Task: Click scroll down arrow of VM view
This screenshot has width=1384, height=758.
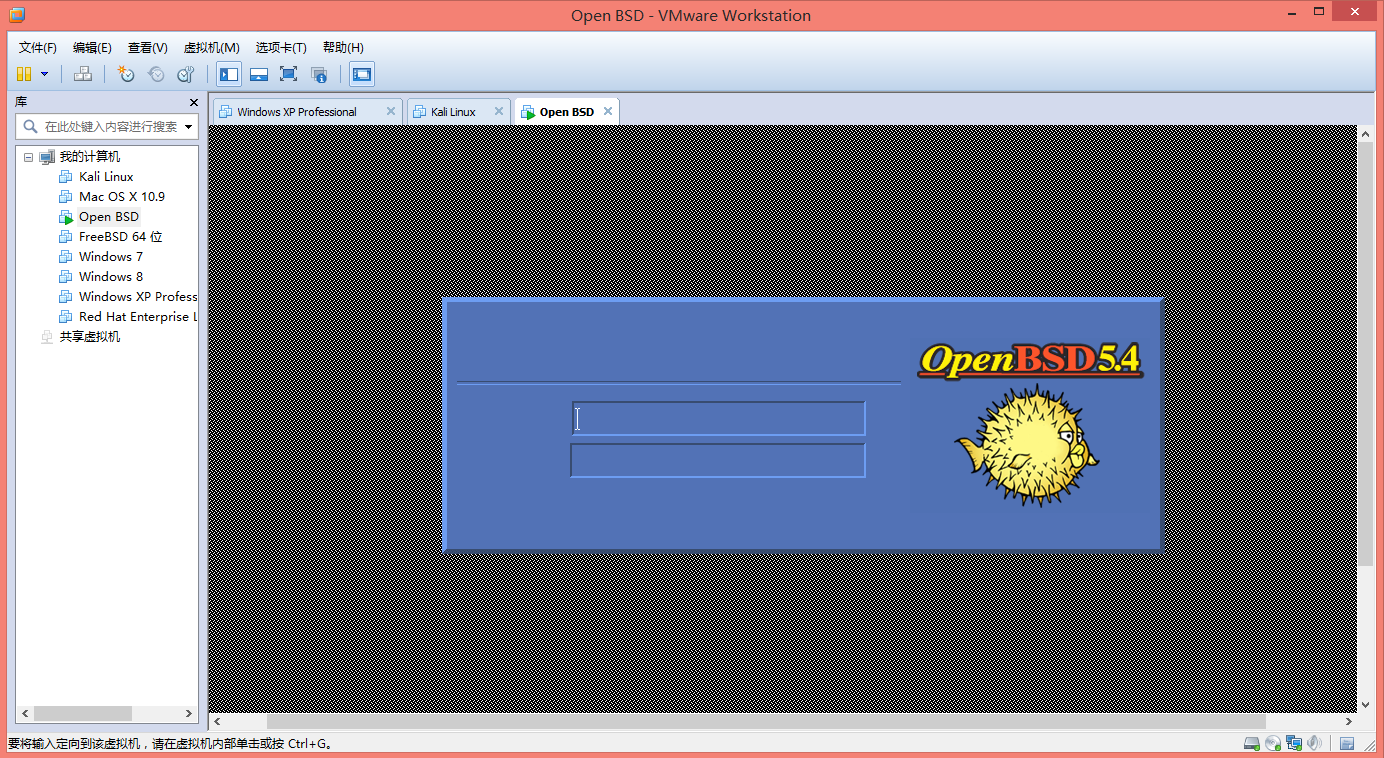Action: point(1366,704)
